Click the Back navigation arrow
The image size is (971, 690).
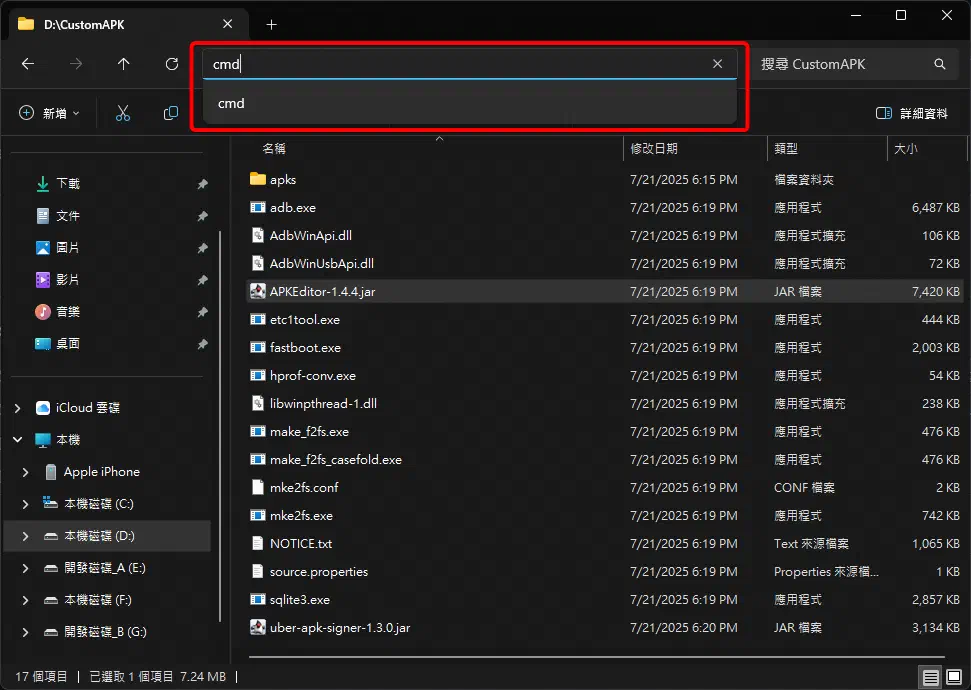coord(28,64)
